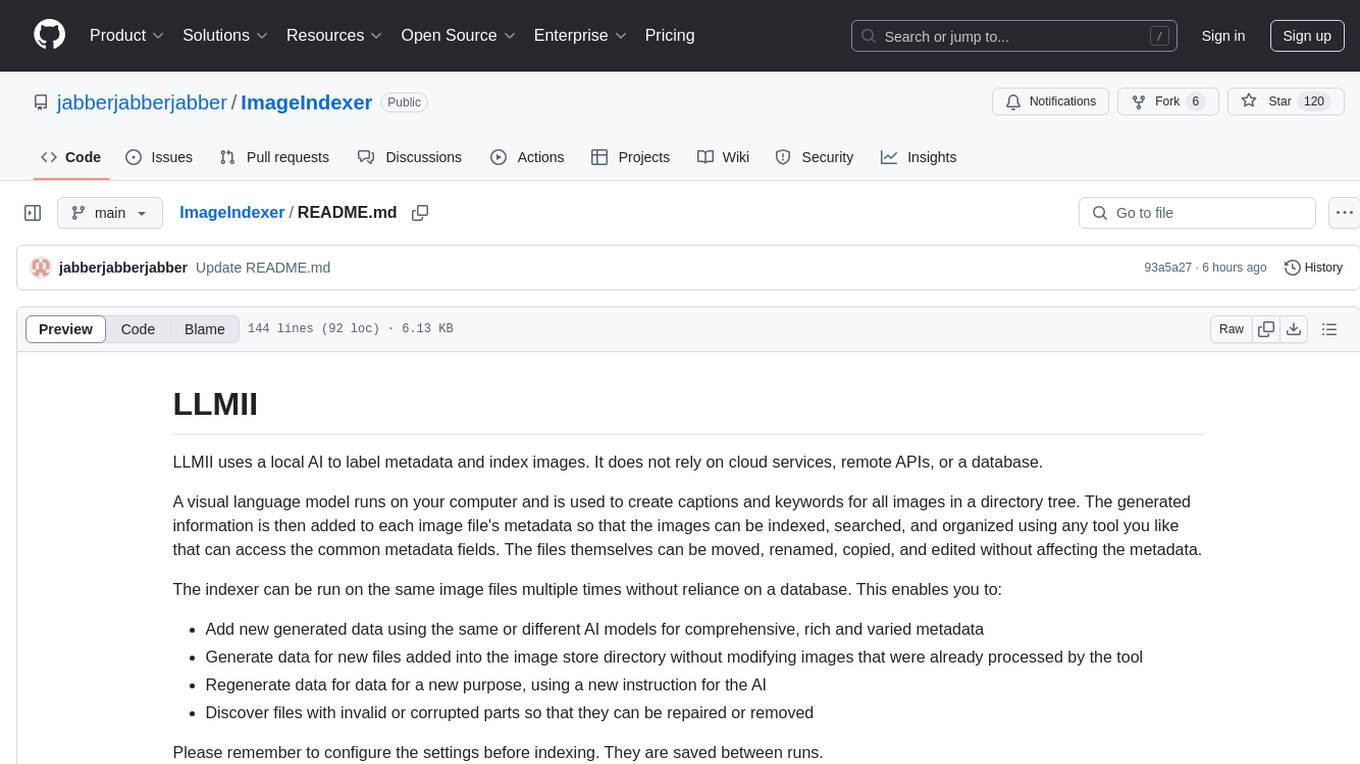This screenshot has width=1360, height=764.
Task: View the file History
Action: (1313, 267)
